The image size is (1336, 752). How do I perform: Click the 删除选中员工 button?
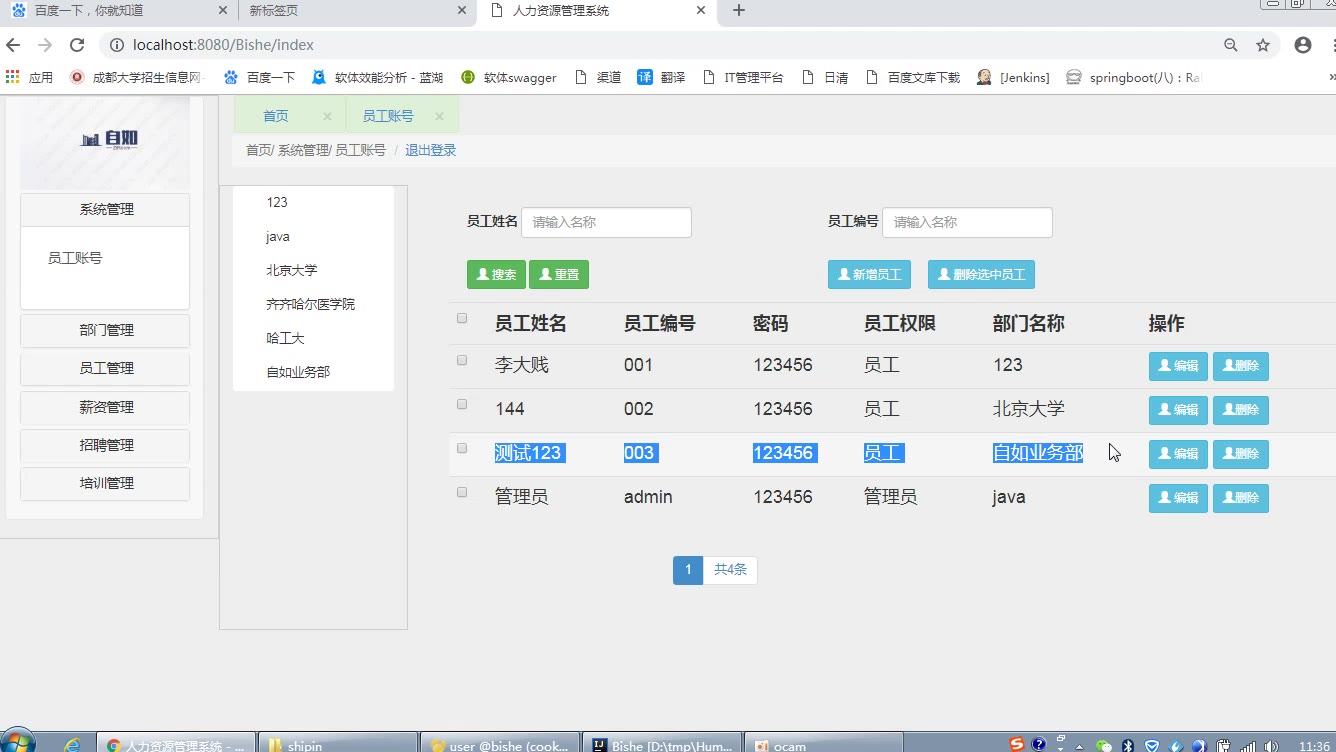(x=981, y=275)
